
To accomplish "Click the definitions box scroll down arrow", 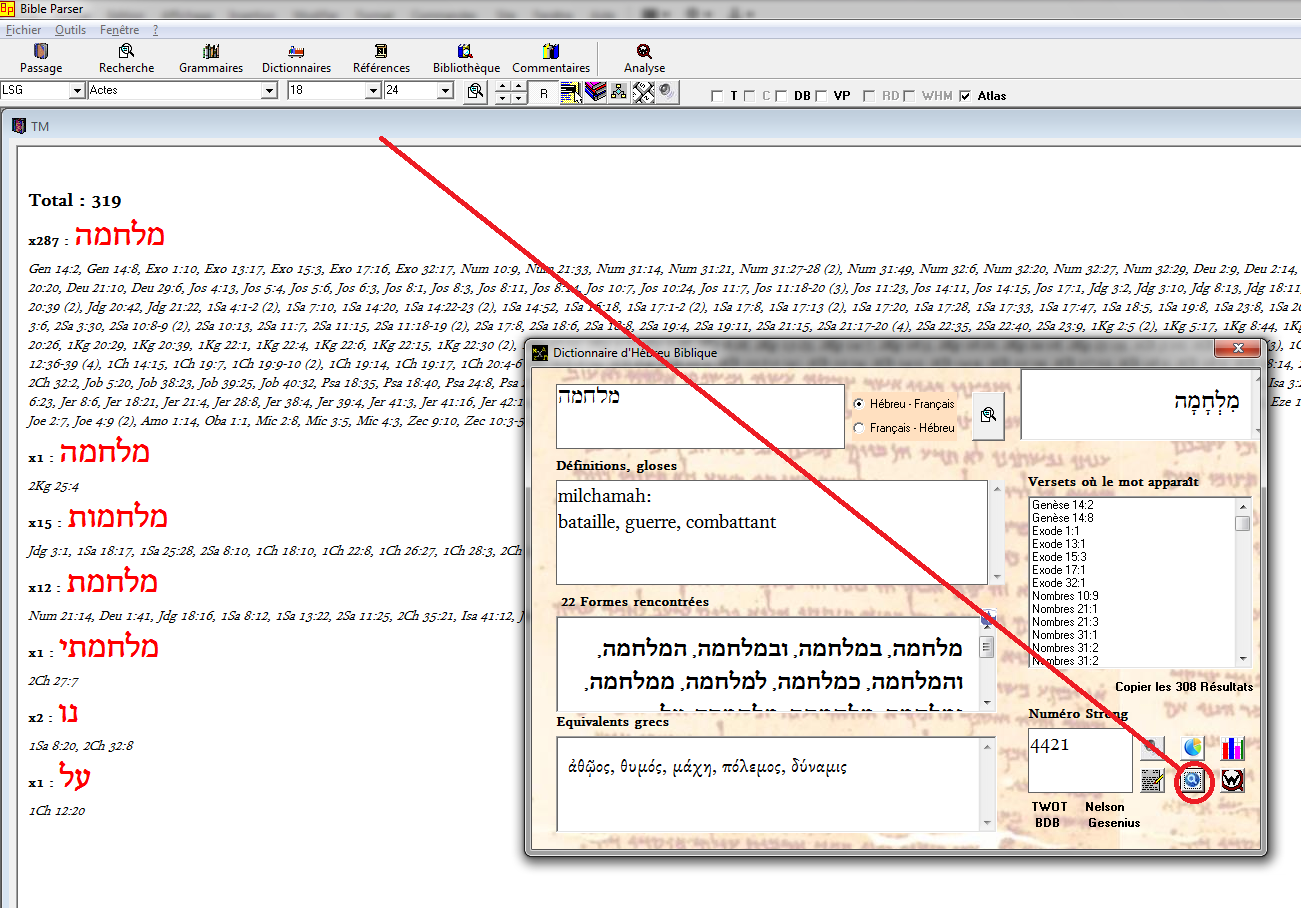I will click(996, 578).
